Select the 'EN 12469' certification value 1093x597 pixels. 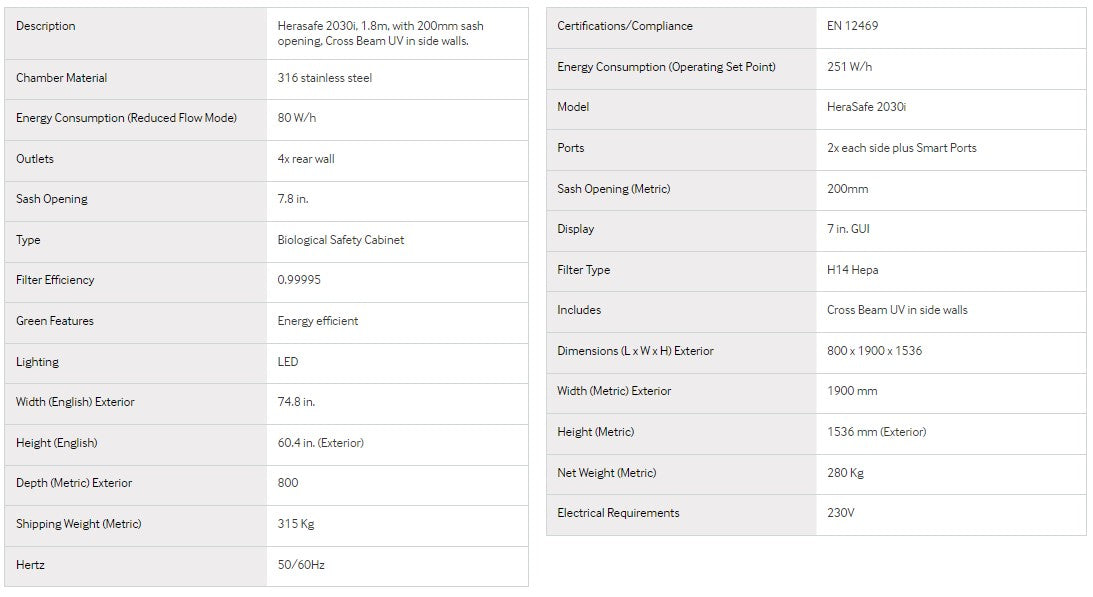pos(852,26)
